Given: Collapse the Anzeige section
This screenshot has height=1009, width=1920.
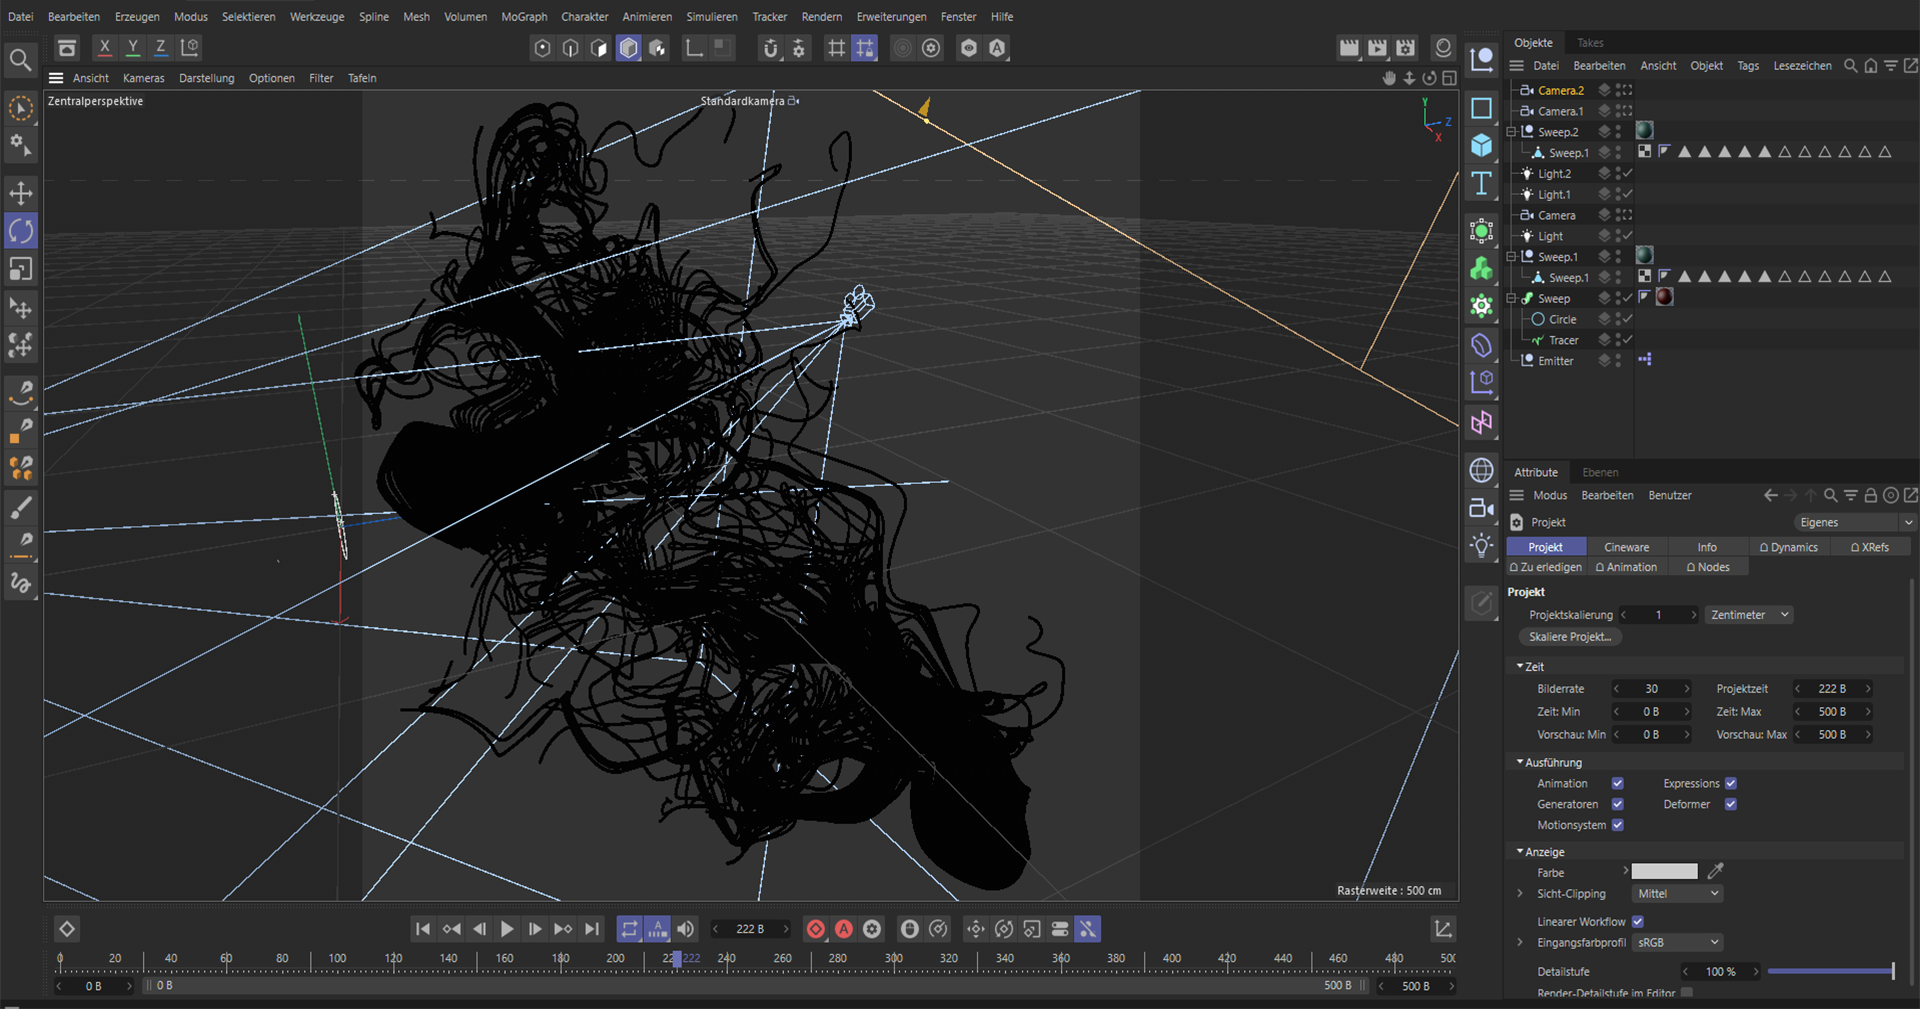Looking at the screenshot, I should (1520, 852).
